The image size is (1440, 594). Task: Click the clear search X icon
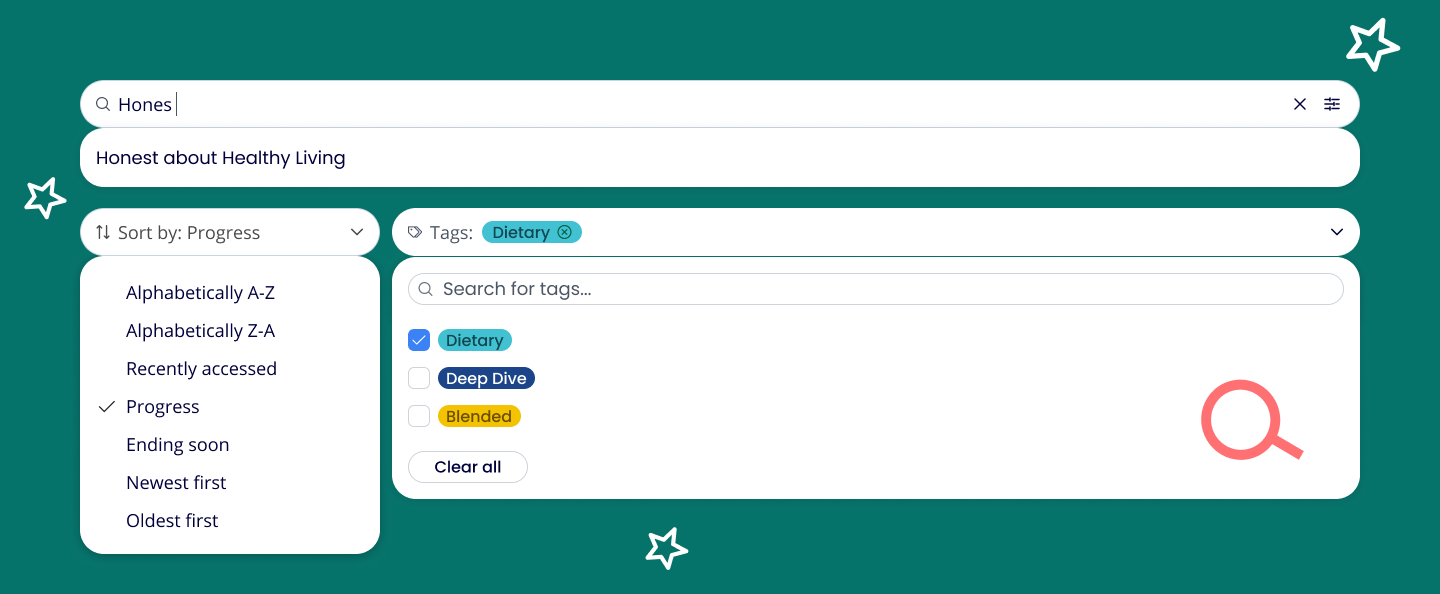pos(1300,104)
